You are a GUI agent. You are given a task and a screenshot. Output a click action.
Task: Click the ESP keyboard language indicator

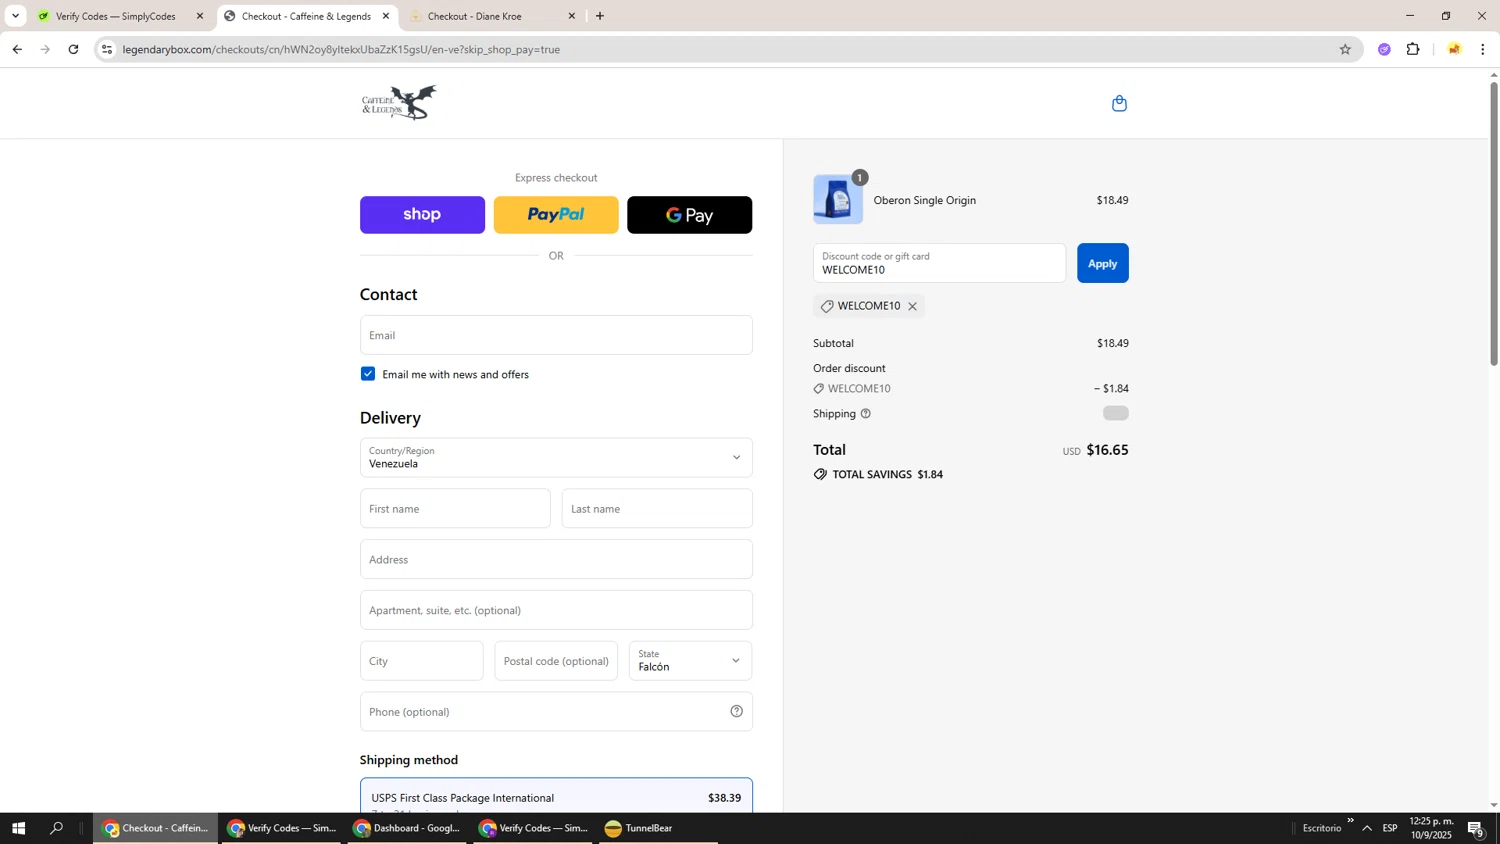coord(1390,828)
